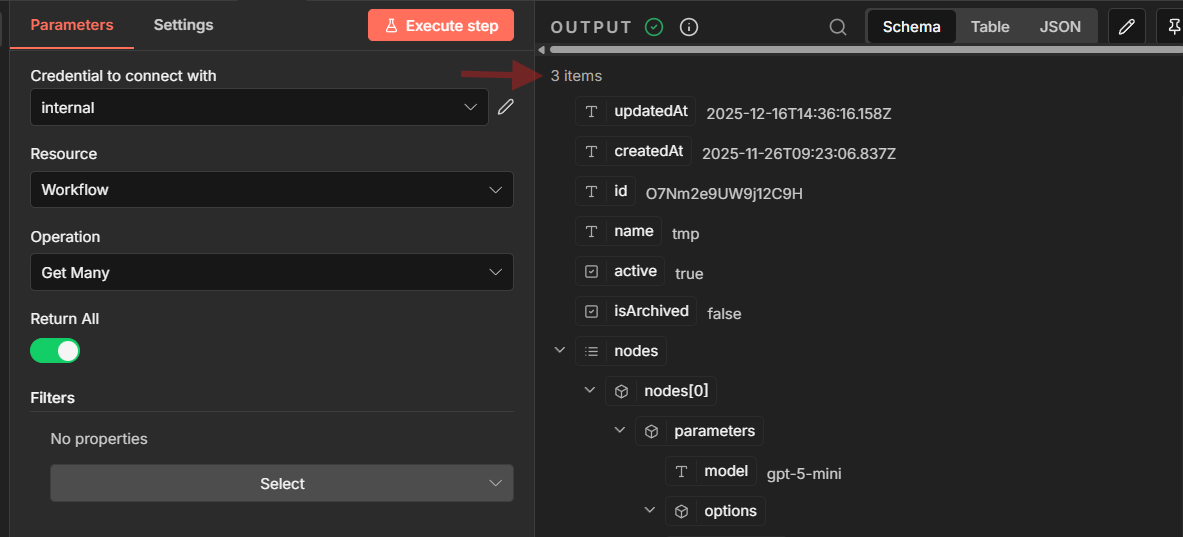Image resolution: width=1183 pixels, height=537 pixels.
Task: Collapse the nodes tree chevron
Action: (559, 350)
